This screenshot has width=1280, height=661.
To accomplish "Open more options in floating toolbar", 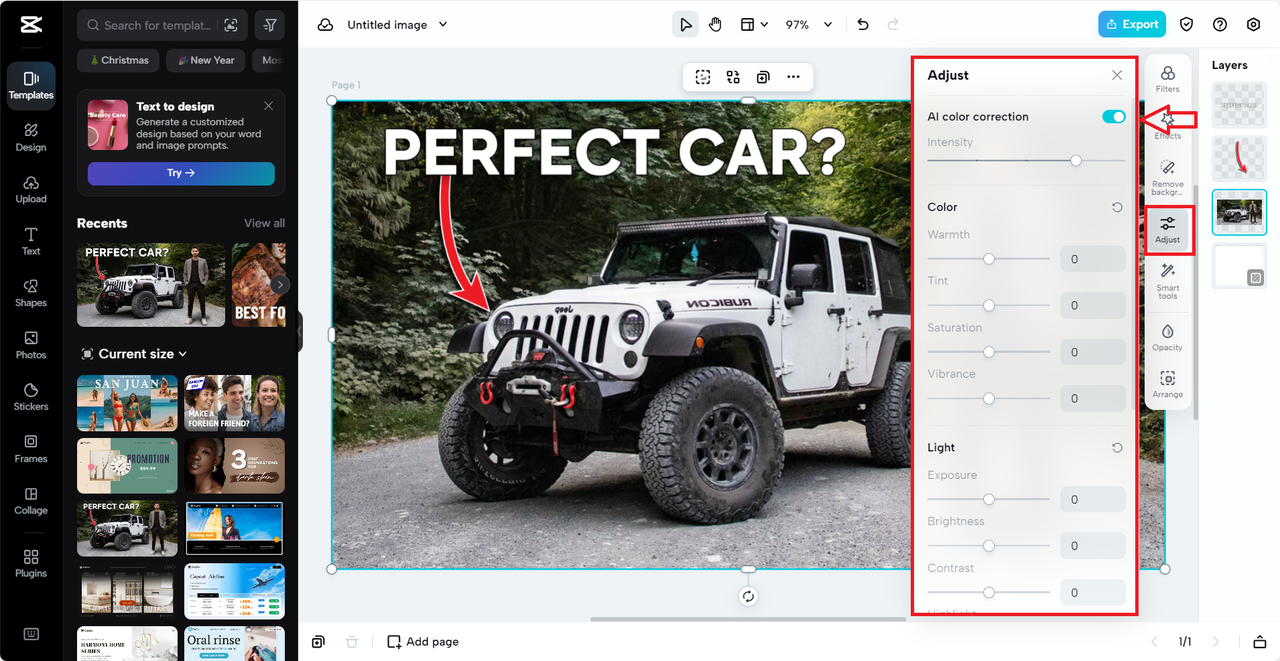I will point(793,77).
